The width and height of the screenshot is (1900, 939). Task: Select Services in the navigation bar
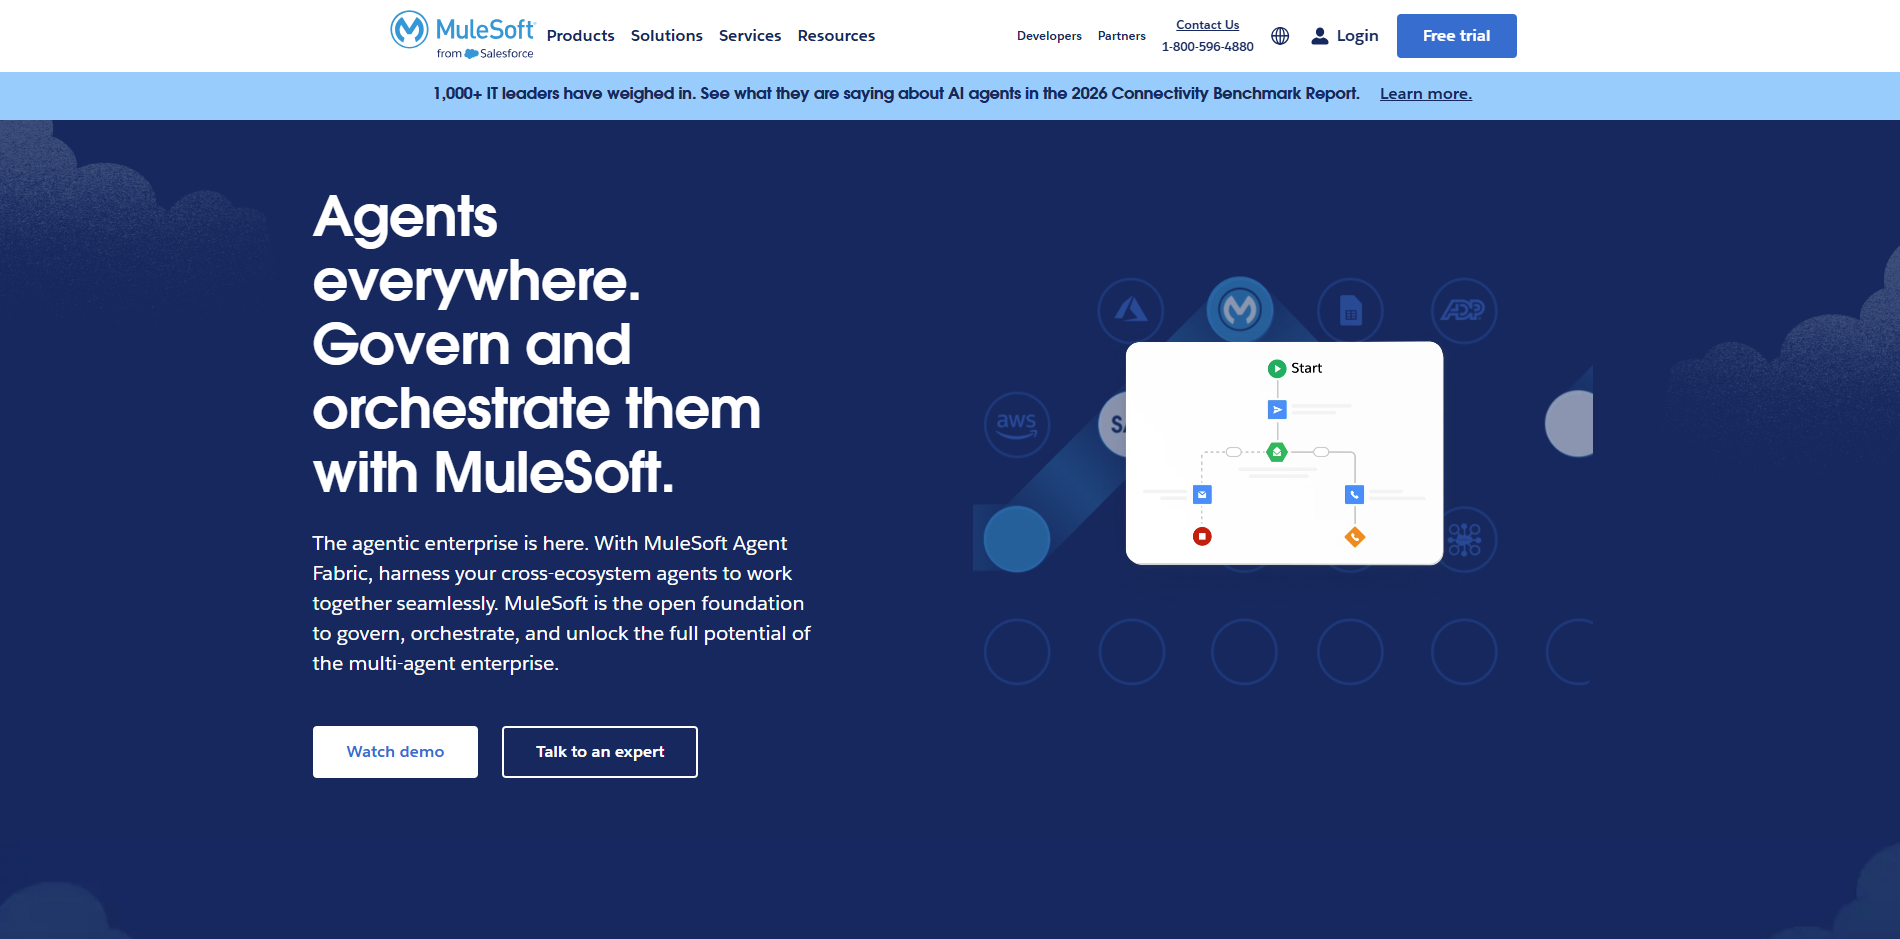(750, 35)
